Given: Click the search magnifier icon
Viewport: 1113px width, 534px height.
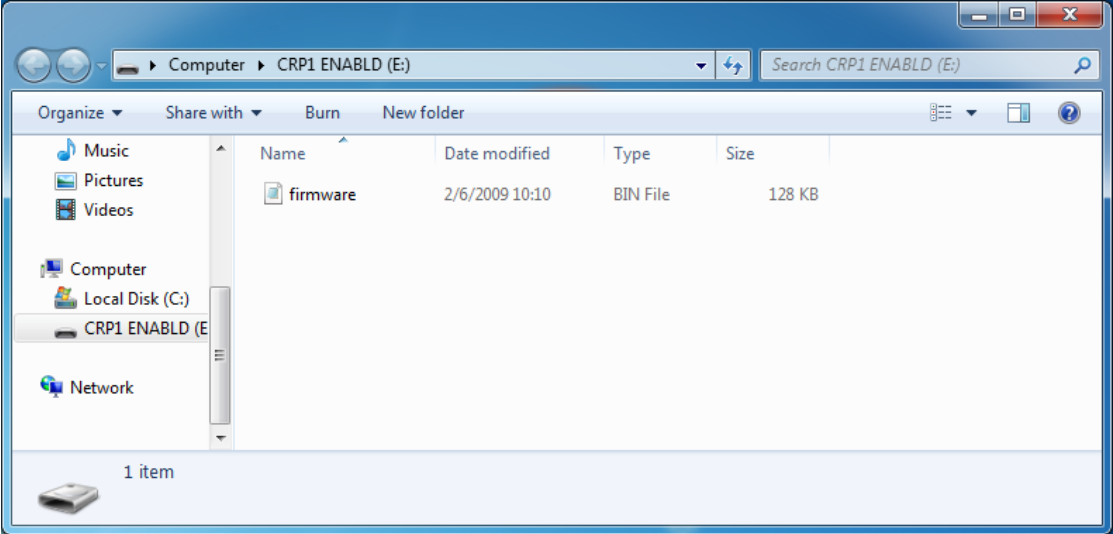Looking at the screenshot, I should (1082, 65).
